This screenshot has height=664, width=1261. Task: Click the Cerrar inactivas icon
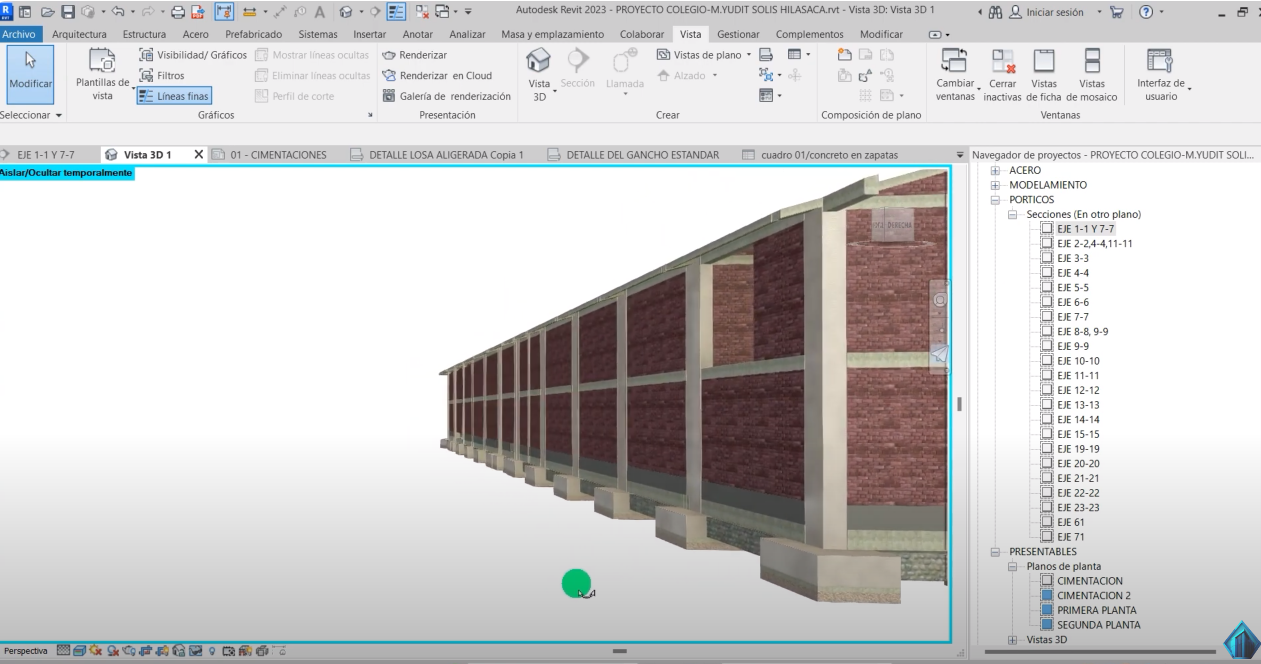coord(1002,63)
